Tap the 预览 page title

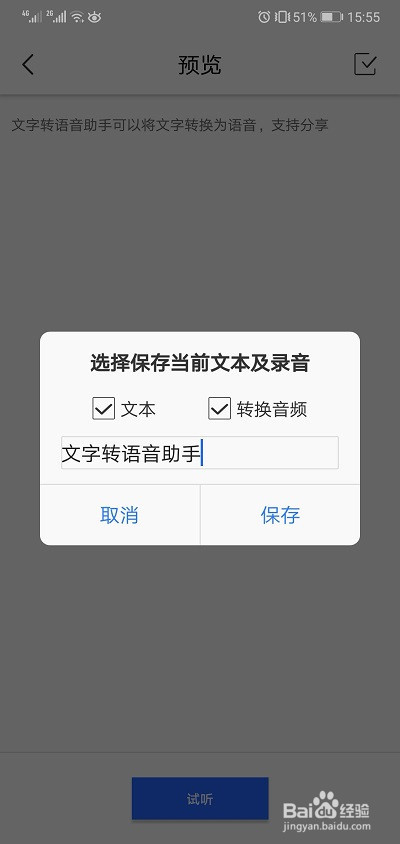click(200, 65)
